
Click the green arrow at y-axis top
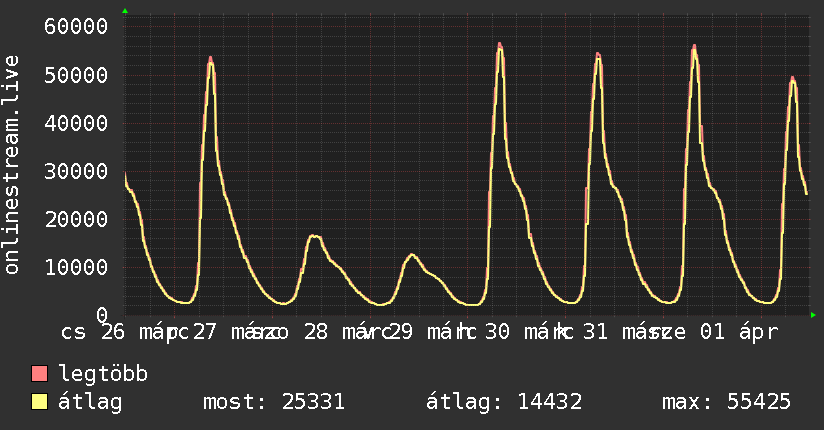(125, 11)
